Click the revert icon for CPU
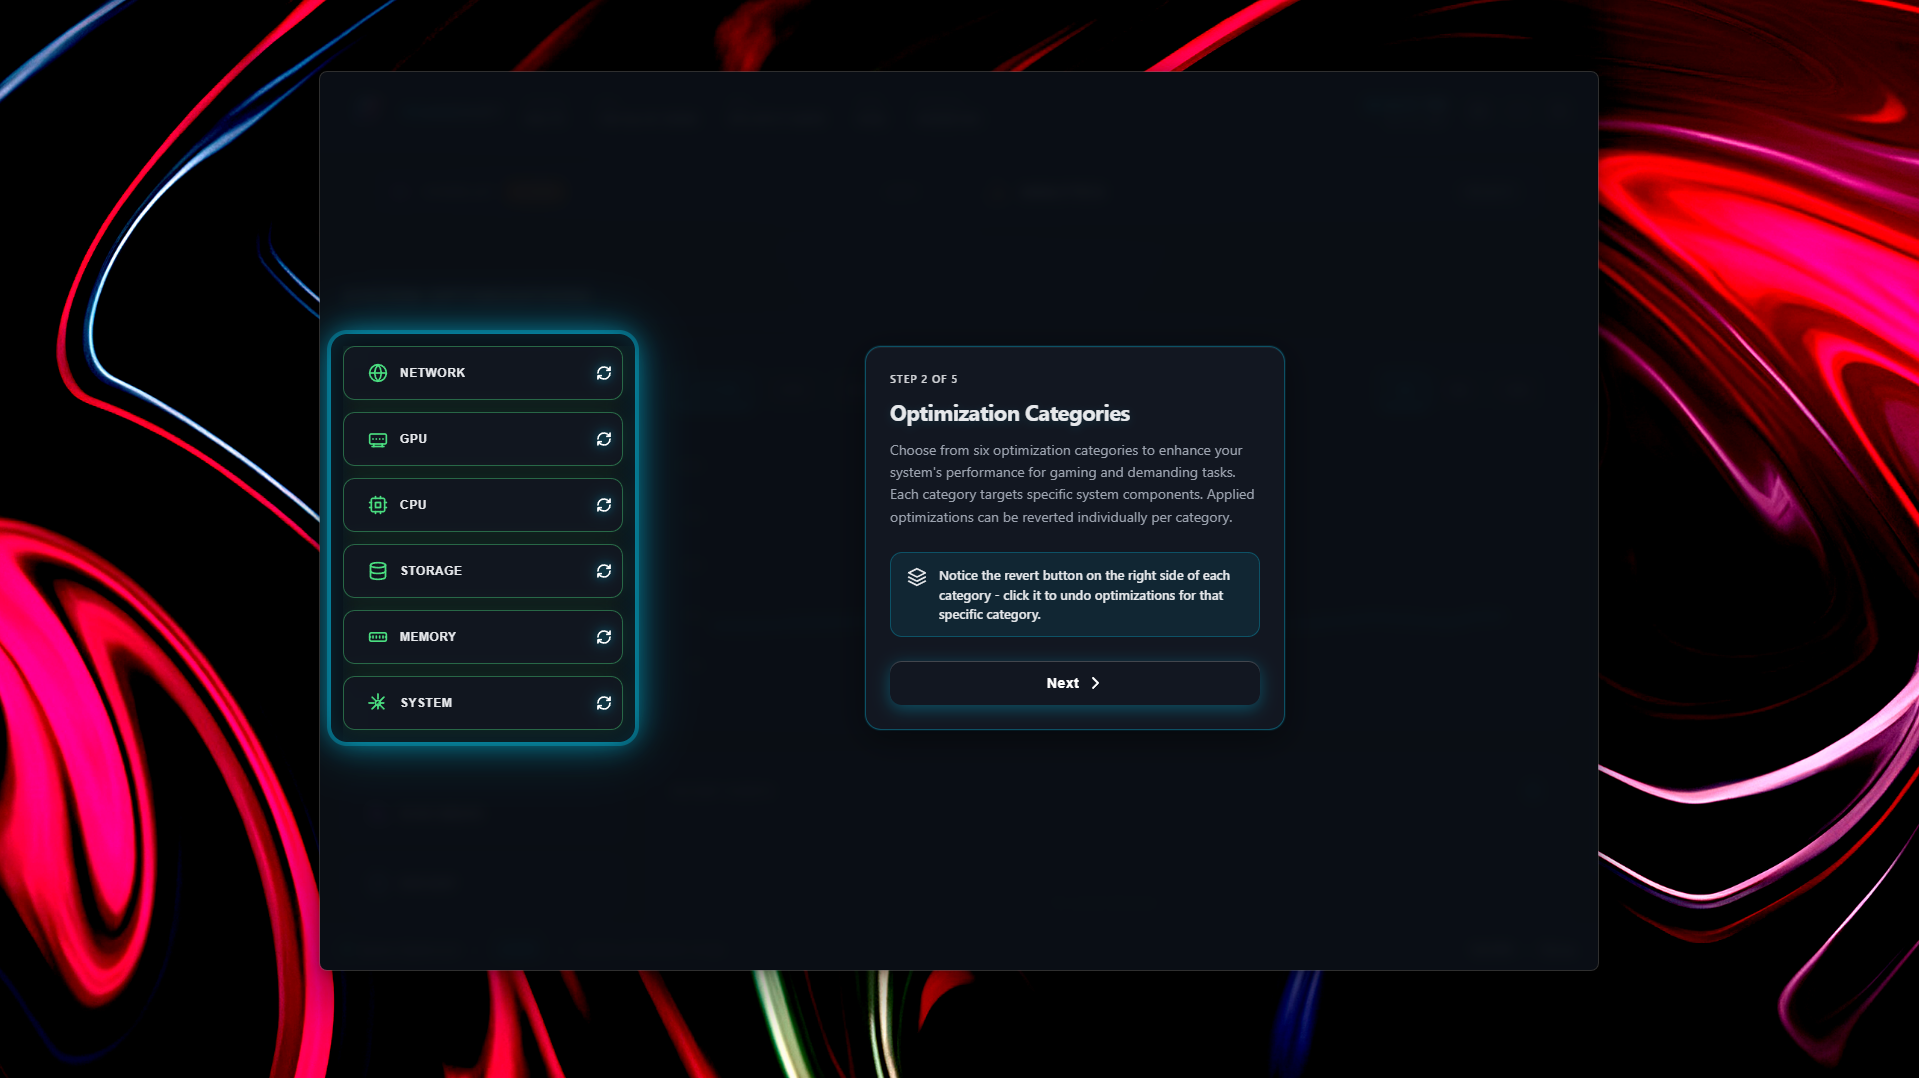 [604, 504]
